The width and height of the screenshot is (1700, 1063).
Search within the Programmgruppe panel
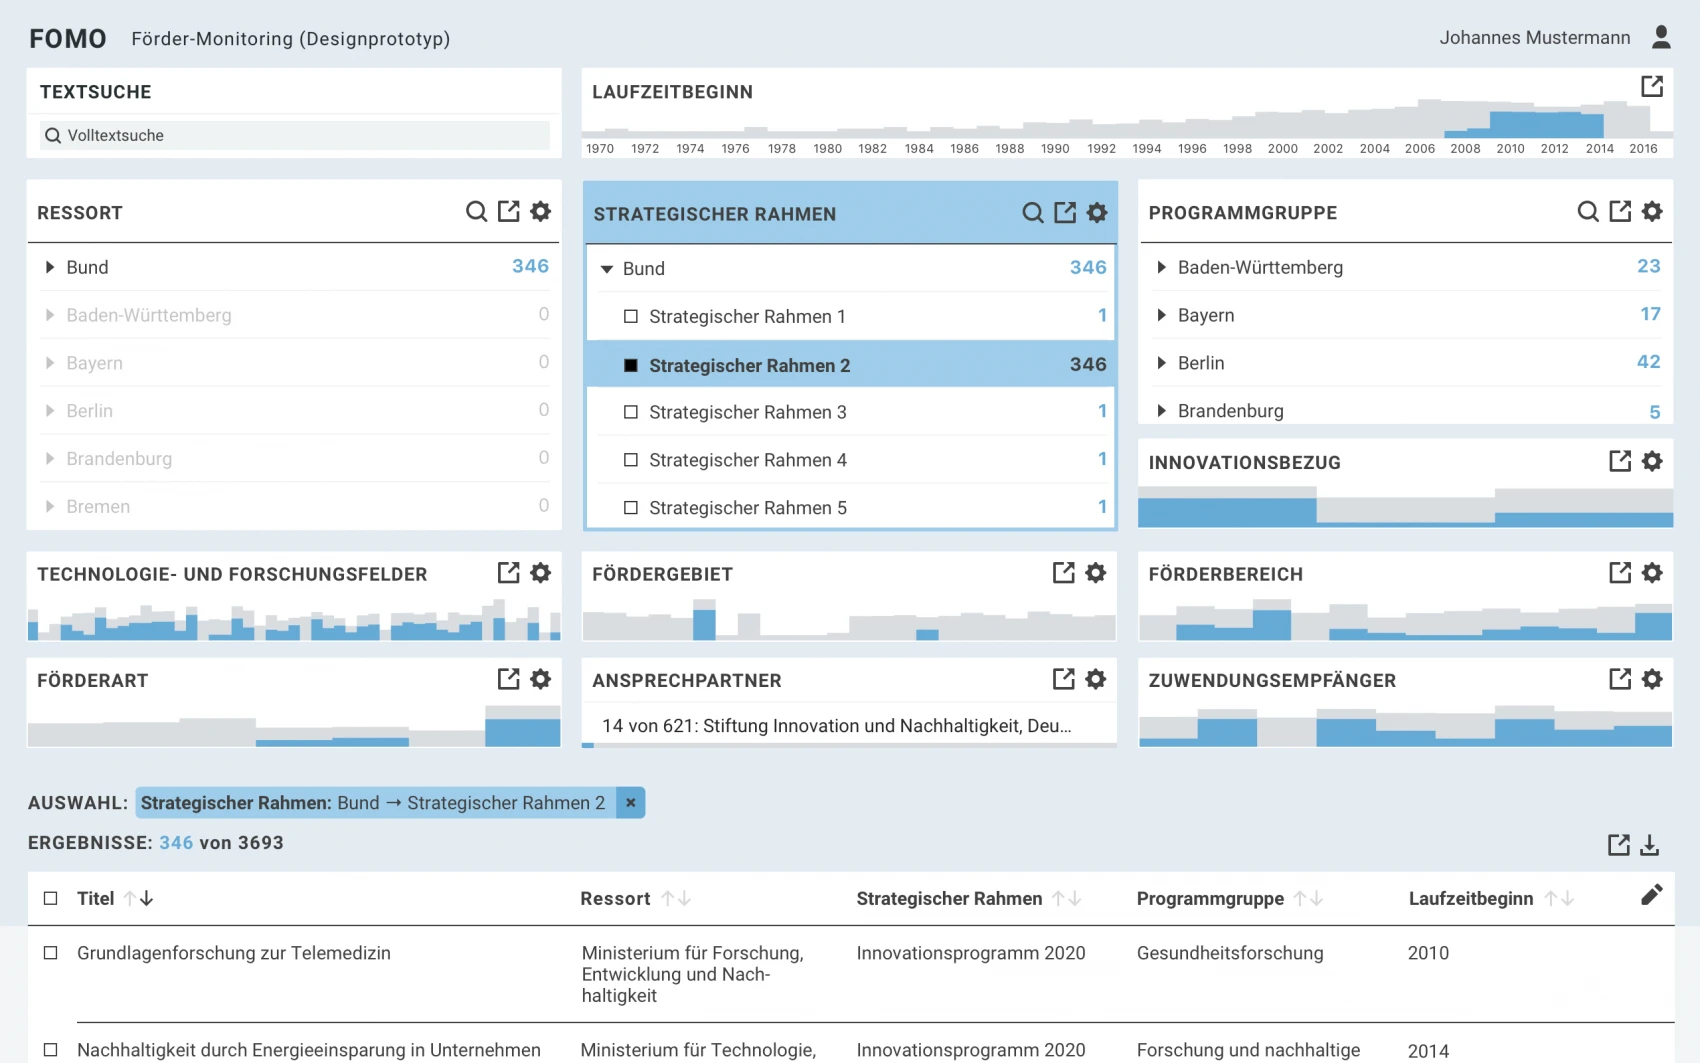[x=1587, y=212]
